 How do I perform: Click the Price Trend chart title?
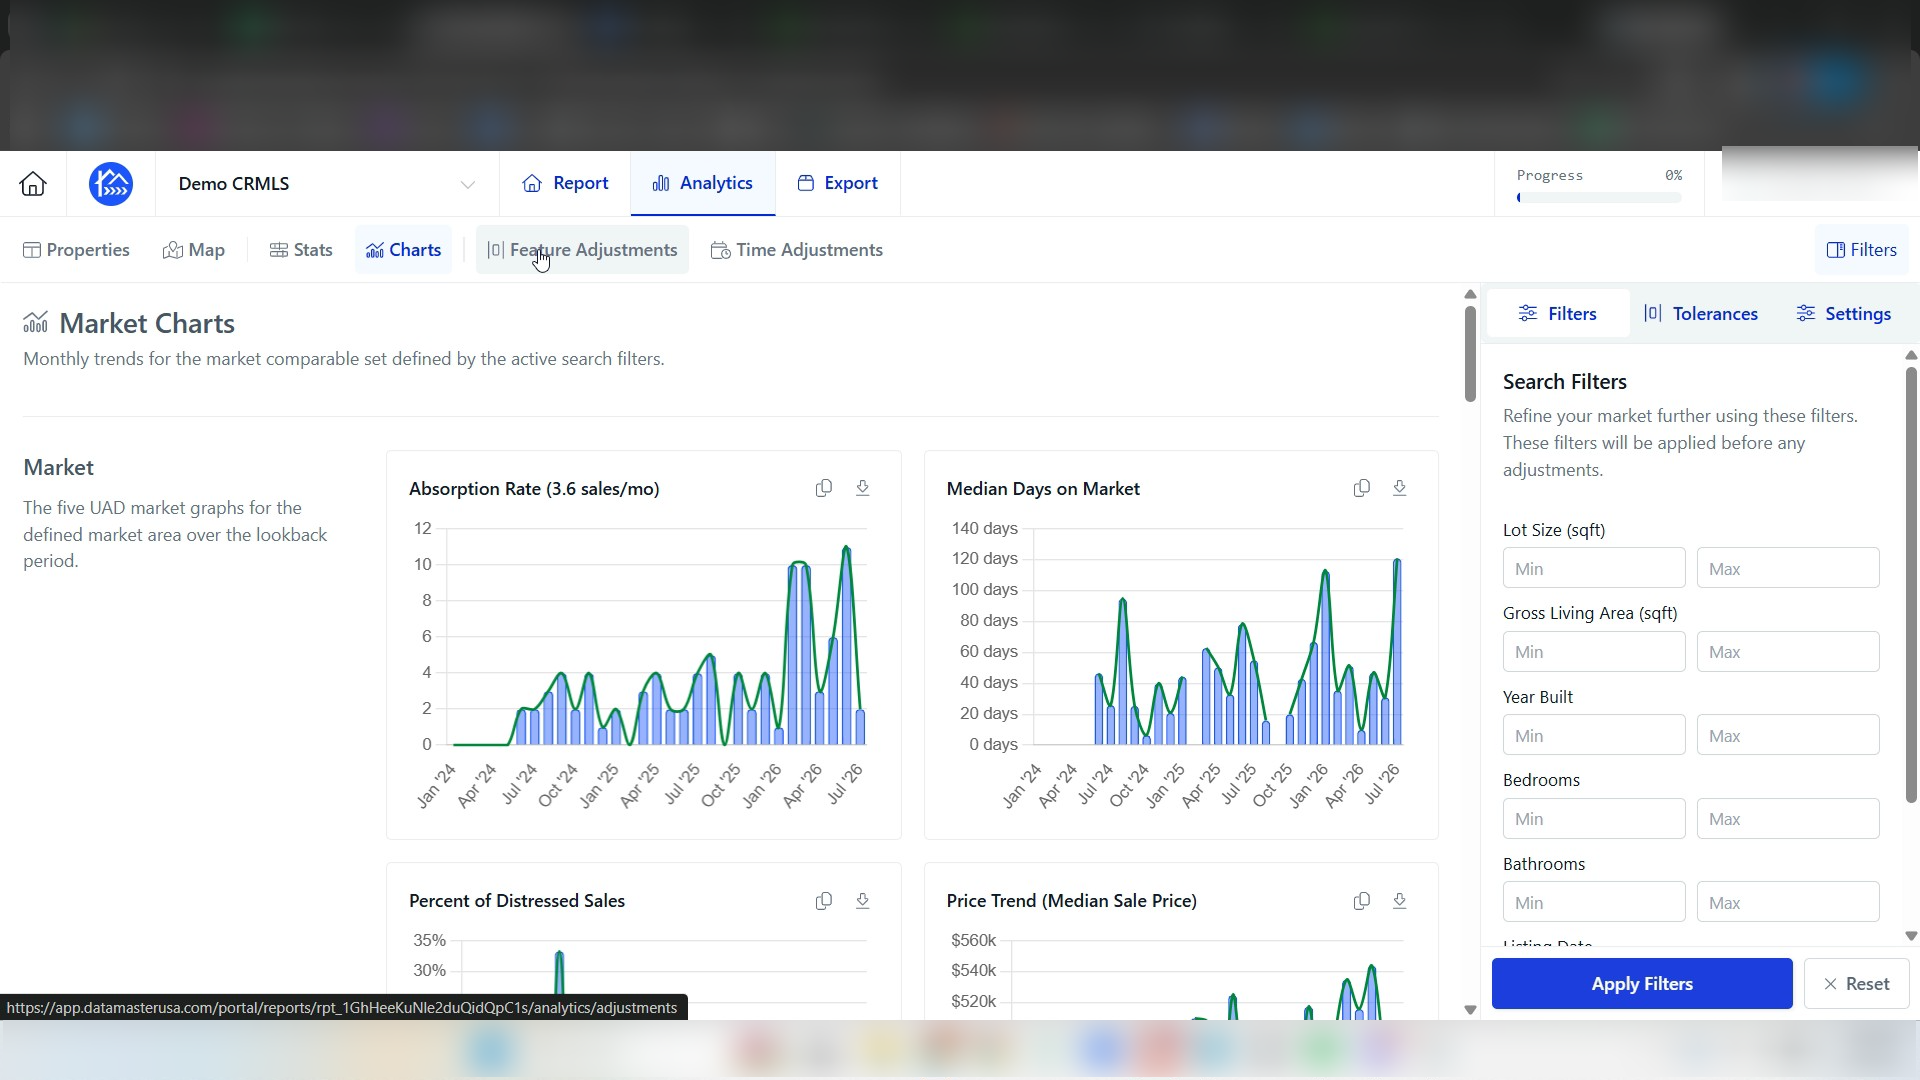(x=1072, y=901)
